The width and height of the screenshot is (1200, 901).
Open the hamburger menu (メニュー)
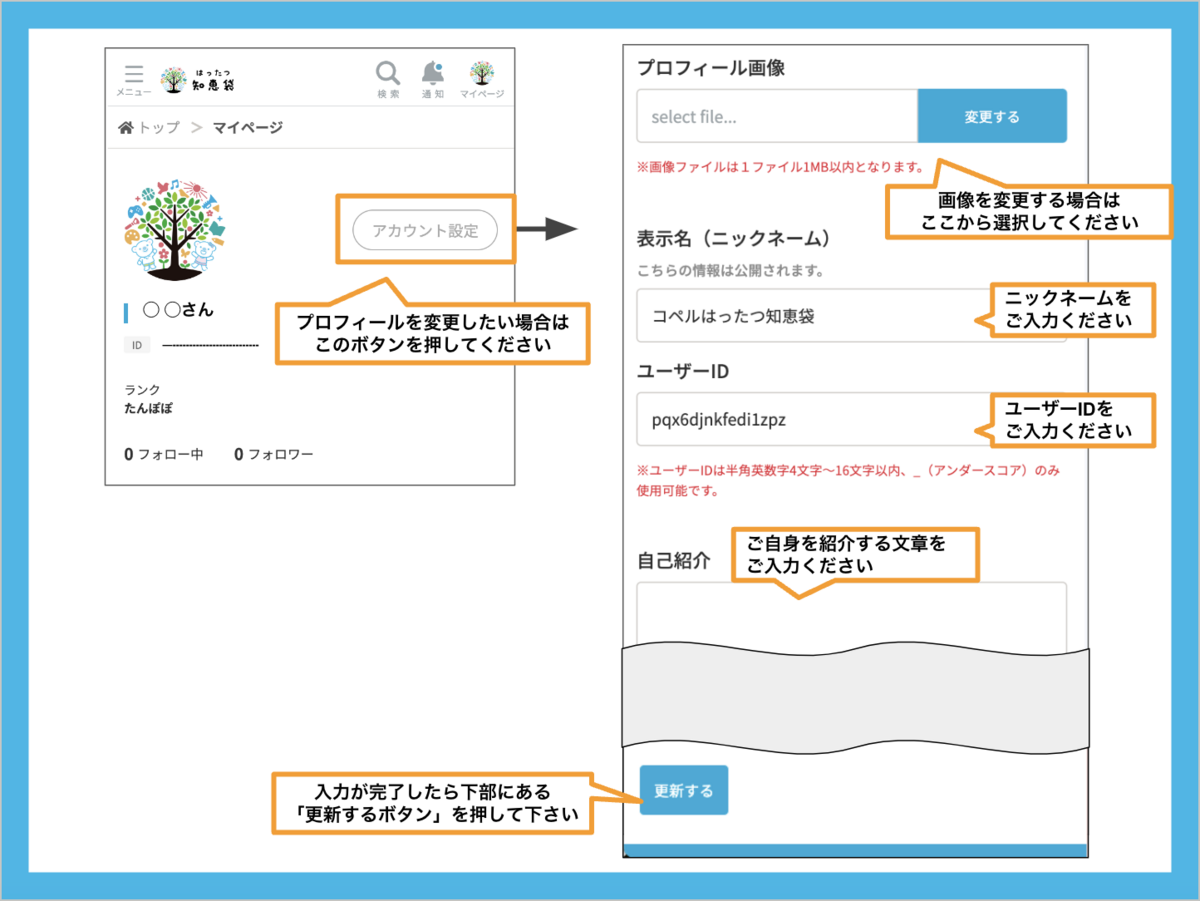tap(133, 79)
